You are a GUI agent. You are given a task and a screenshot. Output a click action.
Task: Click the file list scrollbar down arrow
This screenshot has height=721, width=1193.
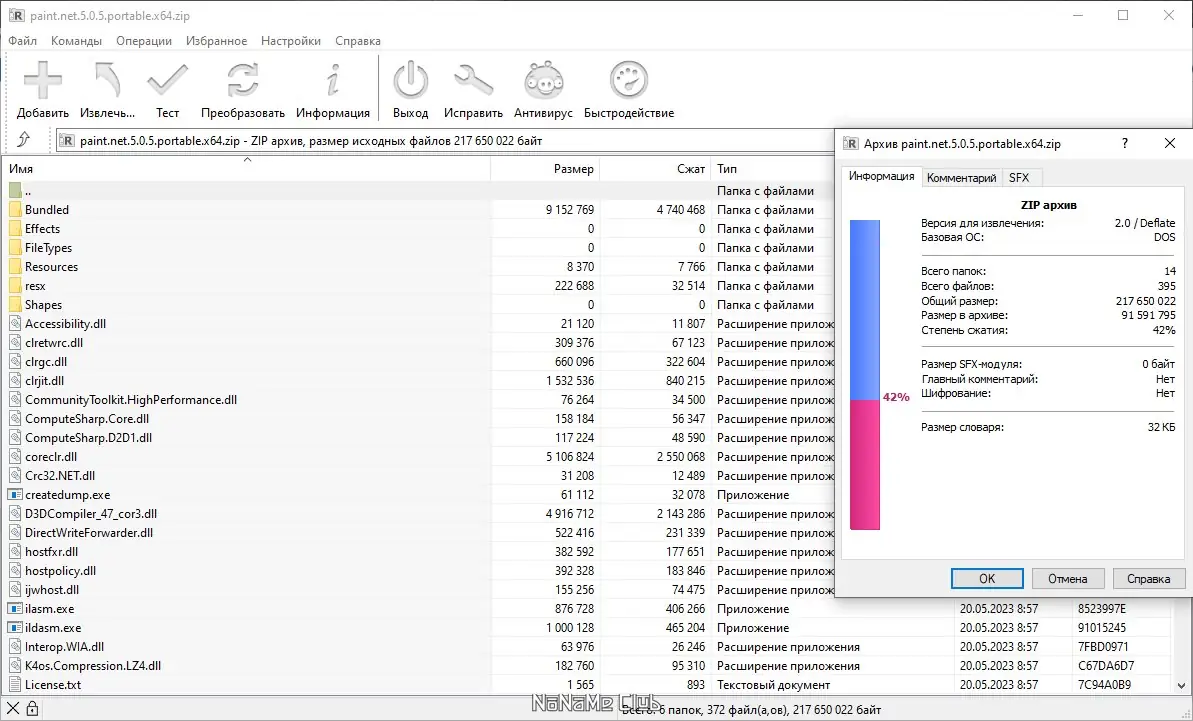pos(1182,686)
